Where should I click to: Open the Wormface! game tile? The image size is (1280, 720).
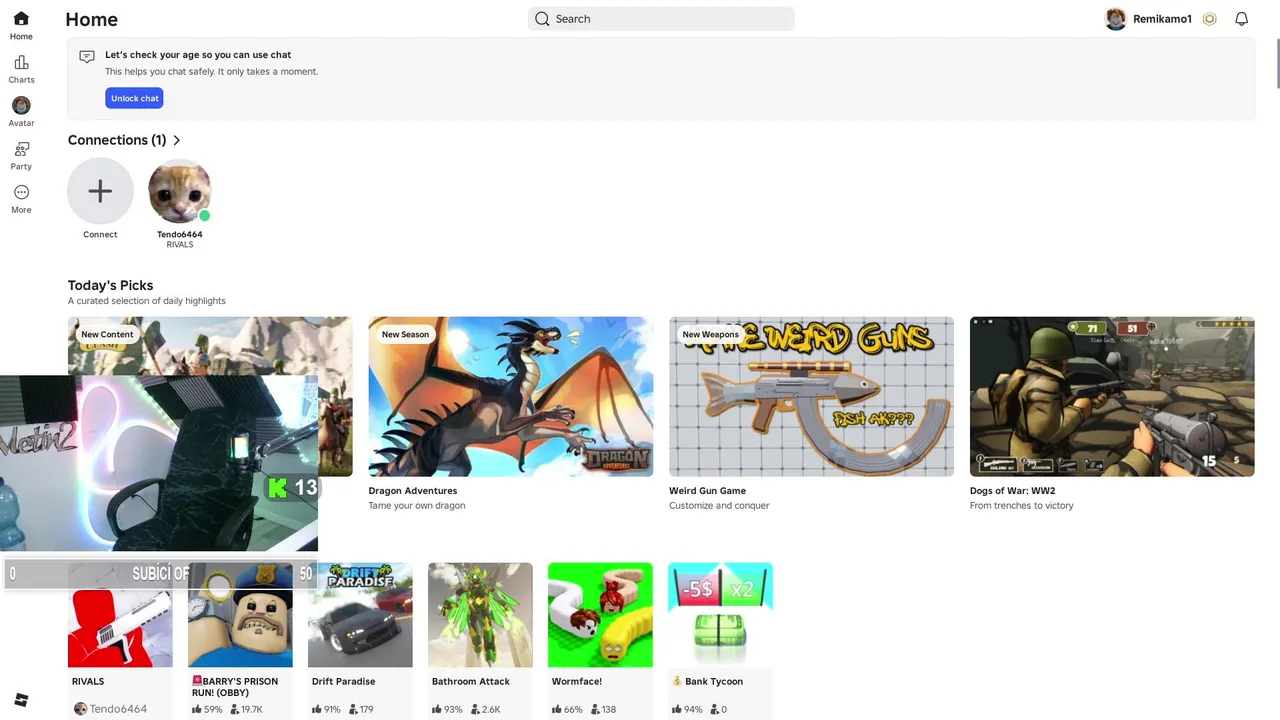point(600,615)
